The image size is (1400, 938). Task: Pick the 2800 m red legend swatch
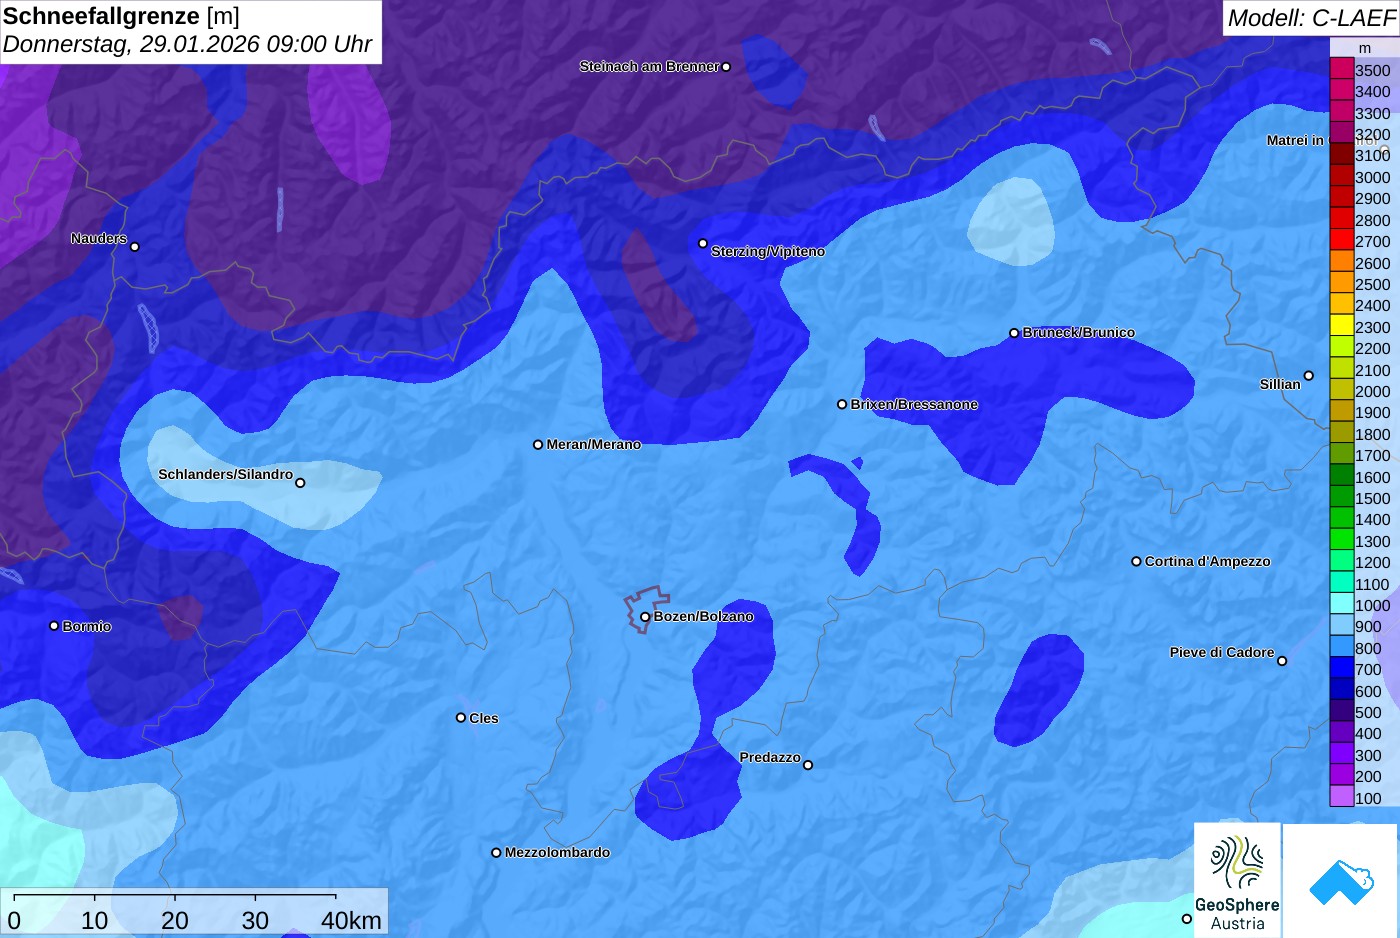click(1342, 219)
